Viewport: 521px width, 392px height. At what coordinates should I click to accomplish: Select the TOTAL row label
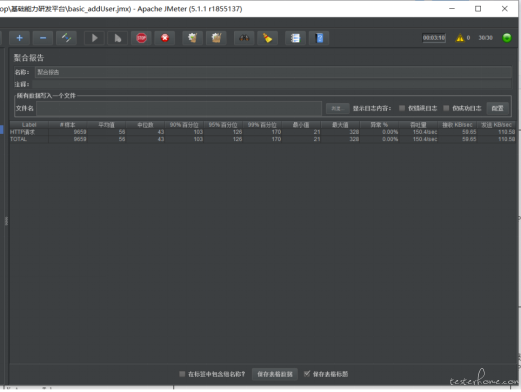(x=18, y=139)
